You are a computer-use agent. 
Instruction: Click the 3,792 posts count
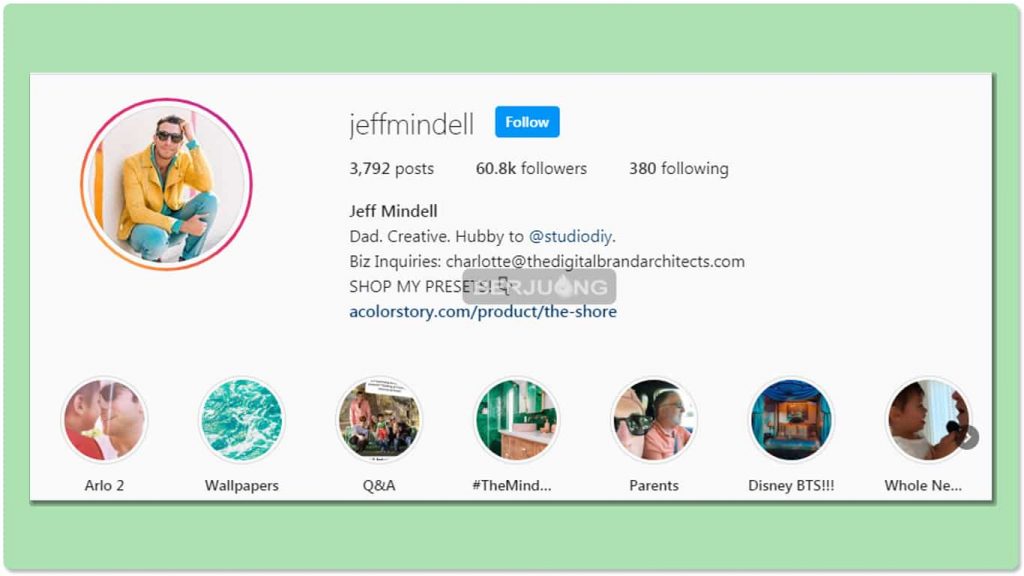coord(391,168)
